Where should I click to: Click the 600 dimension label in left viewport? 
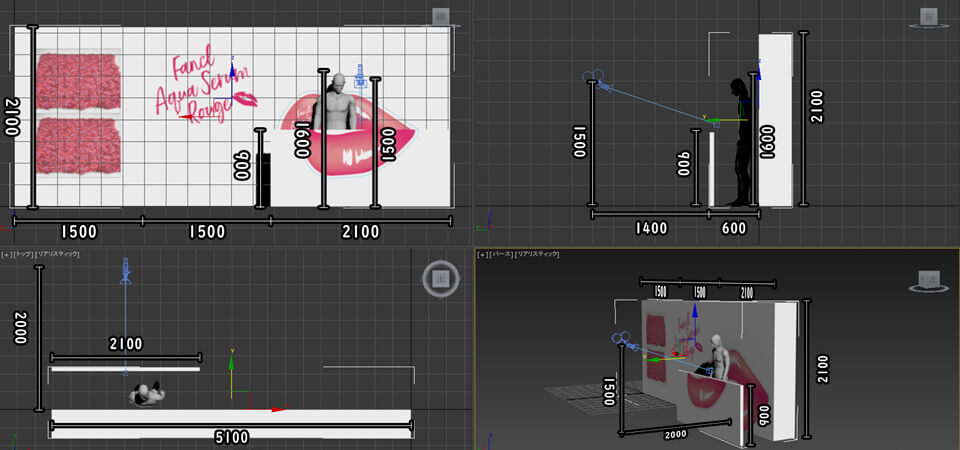pyautogui.click(x=734, y=228)
